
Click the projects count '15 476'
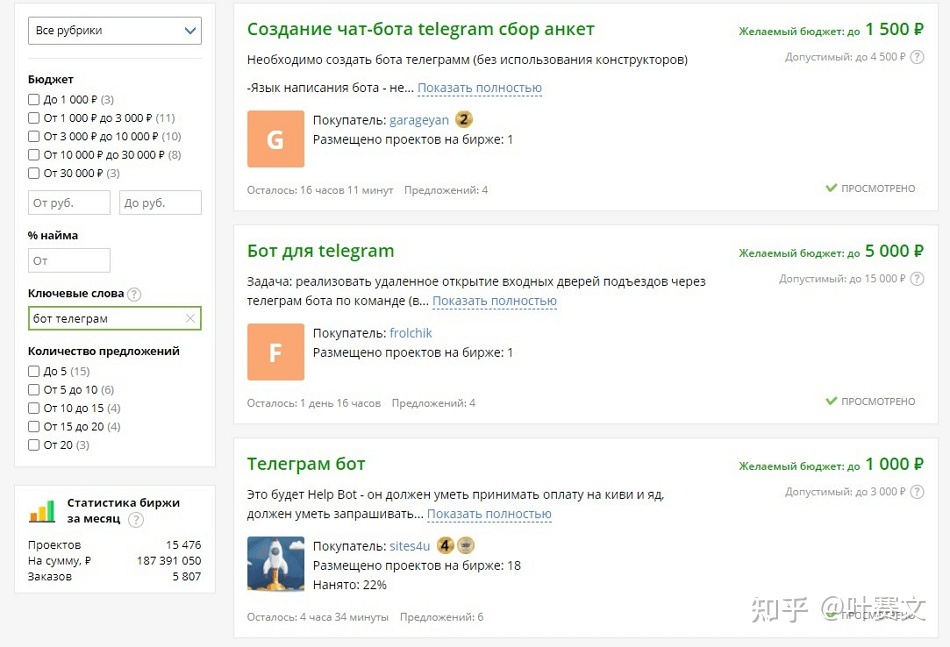pos(184,545)
